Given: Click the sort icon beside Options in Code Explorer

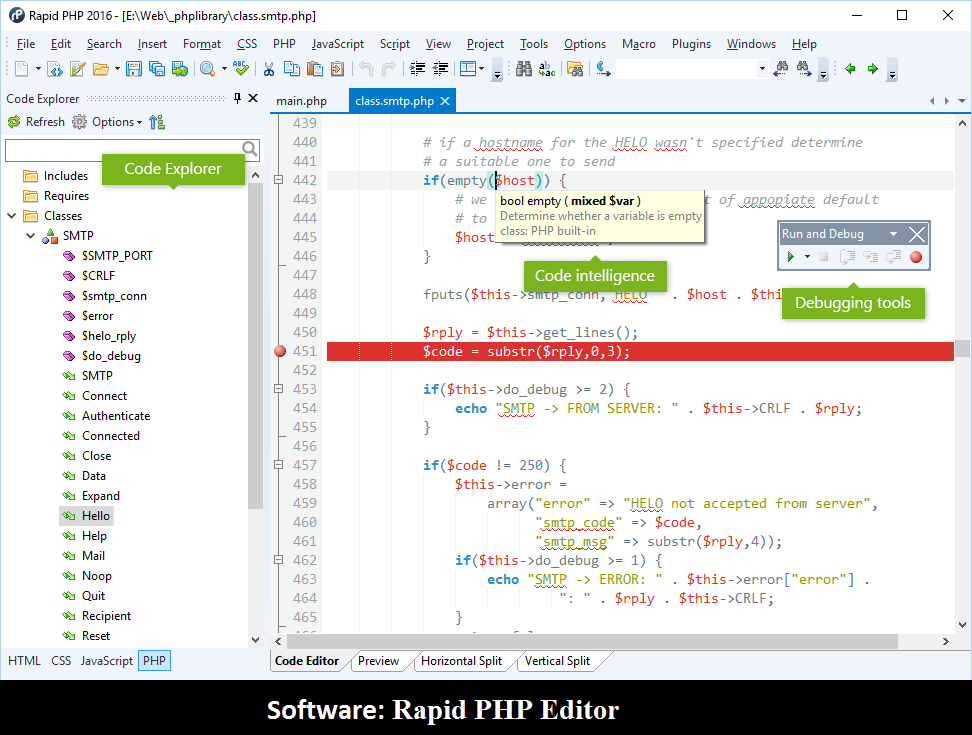Looking at the screenshot, I should 157,122.
